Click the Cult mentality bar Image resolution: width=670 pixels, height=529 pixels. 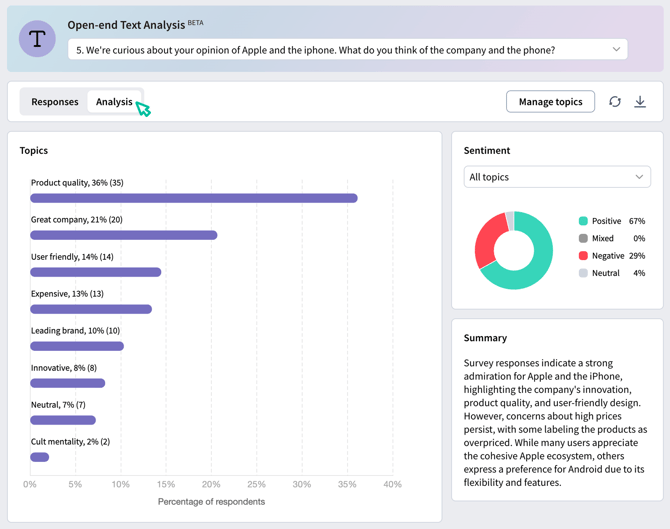click(40, 457)
